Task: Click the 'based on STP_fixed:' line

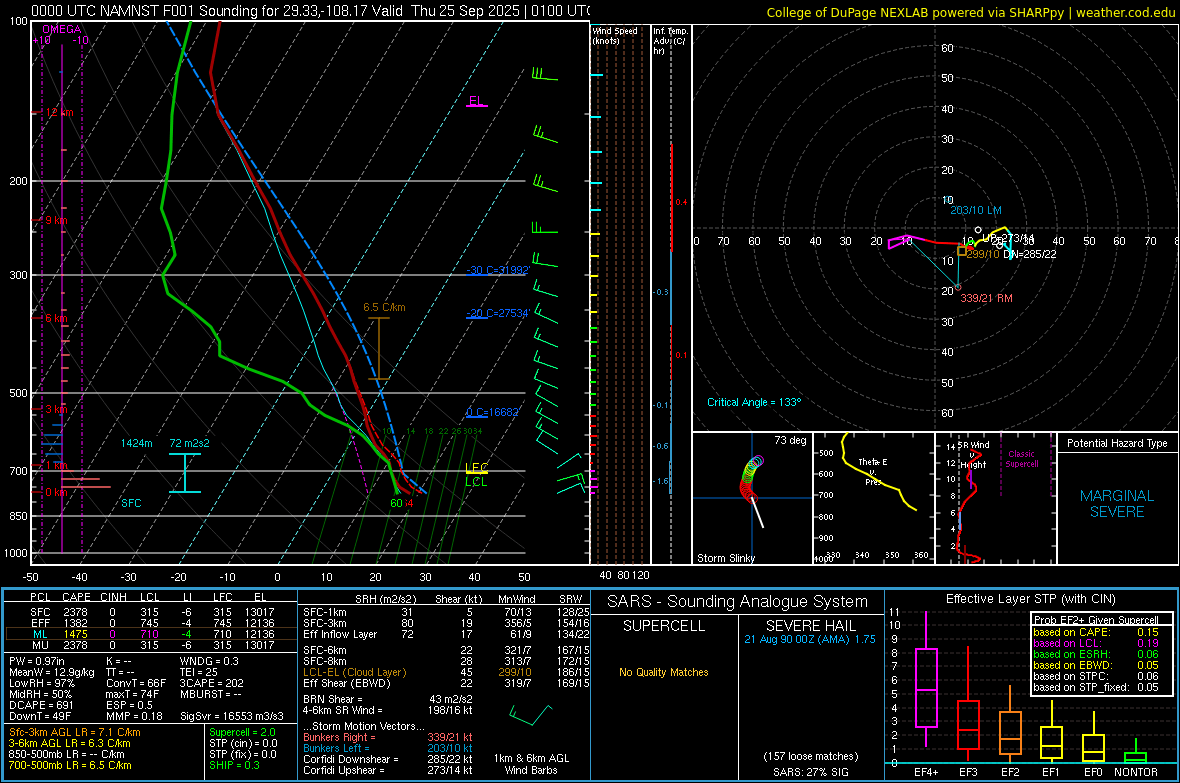Action: (1096, 687)
